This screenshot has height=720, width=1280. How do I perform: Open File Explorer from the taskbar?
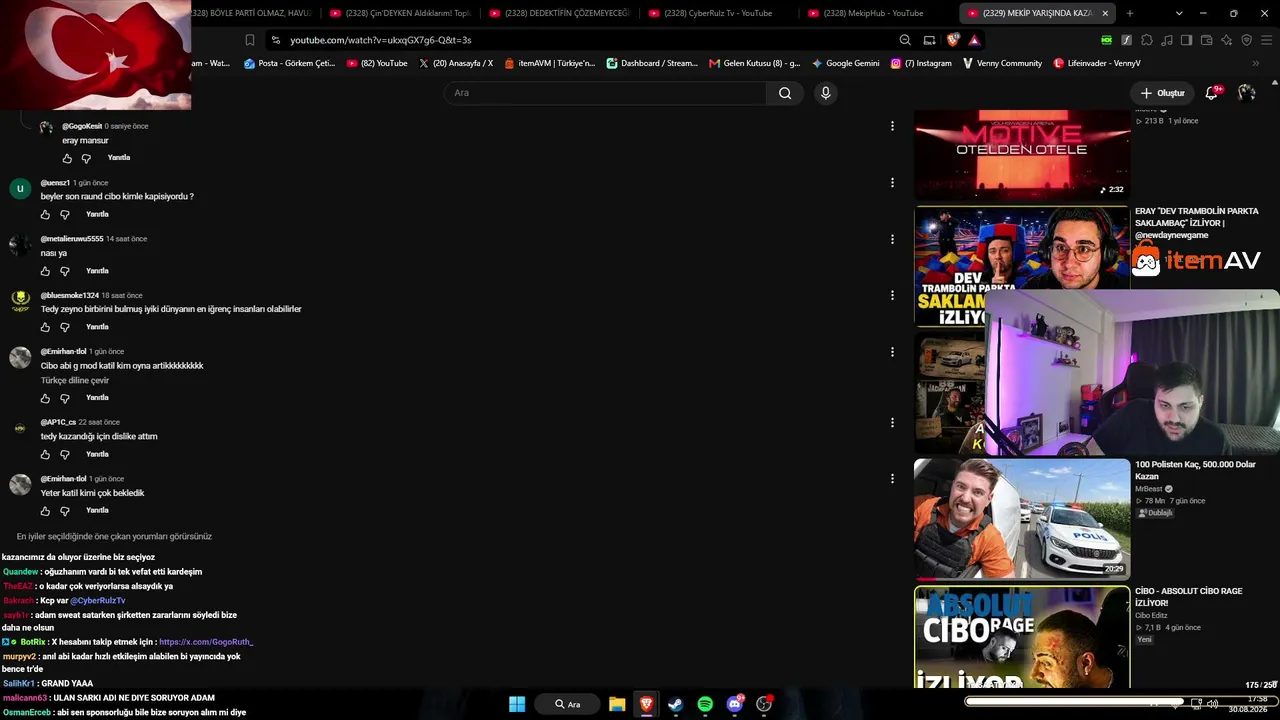coord(617,704)
